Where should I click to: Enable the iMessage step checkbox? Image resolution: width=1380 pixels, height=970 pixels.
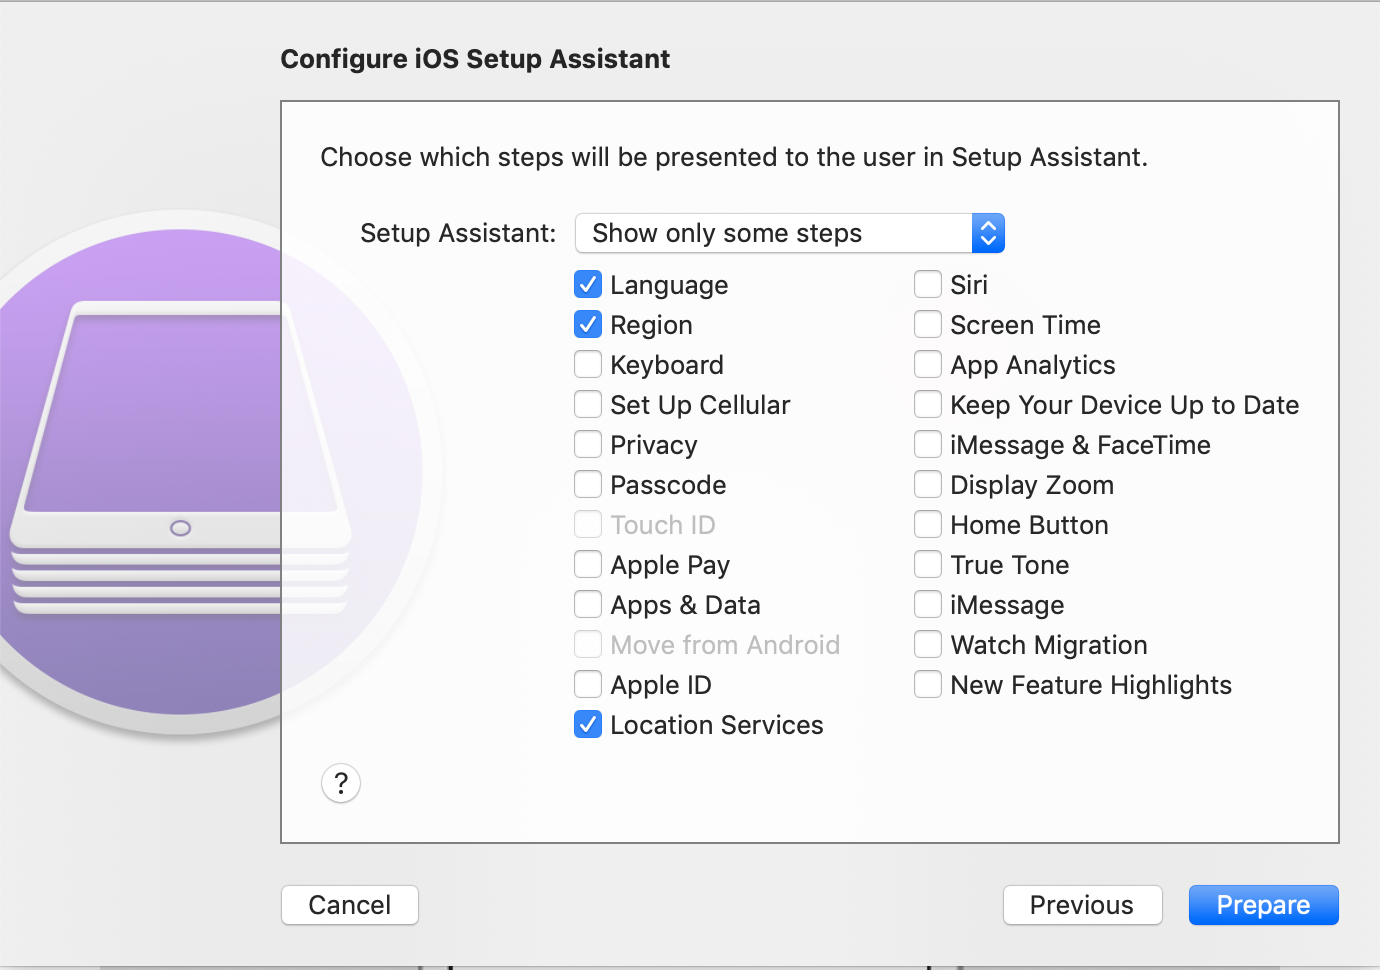(928, 605)
